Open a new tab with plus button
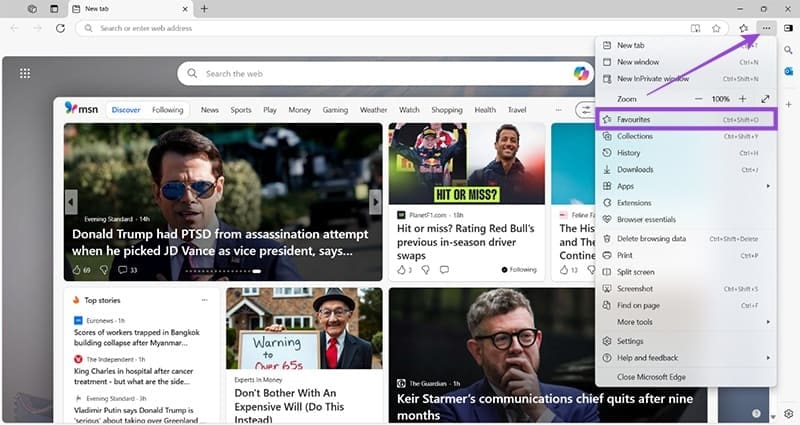The image size is (800, 425). (x=204, y=8)
